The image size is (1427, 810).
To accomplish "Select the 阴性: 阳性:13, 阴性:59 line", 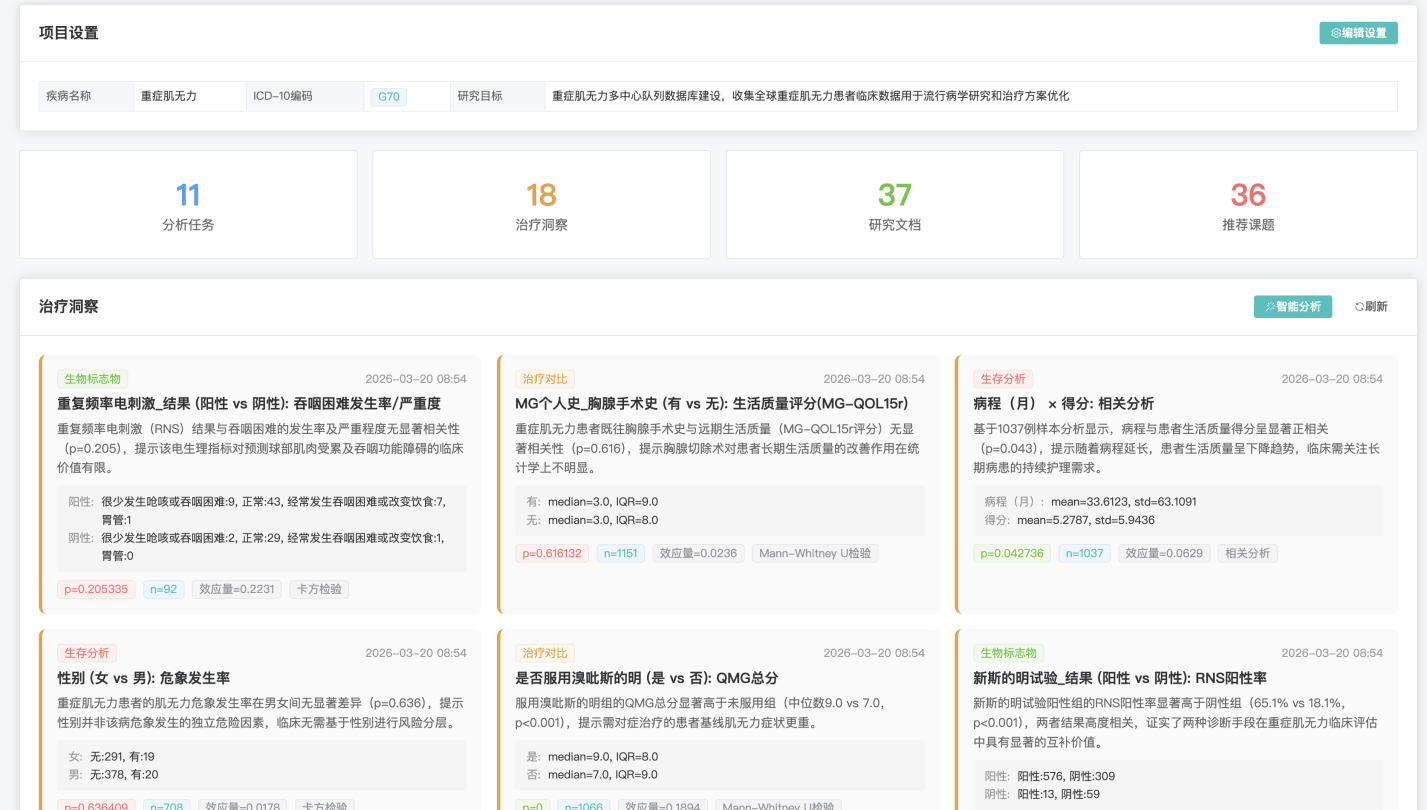I will [1042, 795].
